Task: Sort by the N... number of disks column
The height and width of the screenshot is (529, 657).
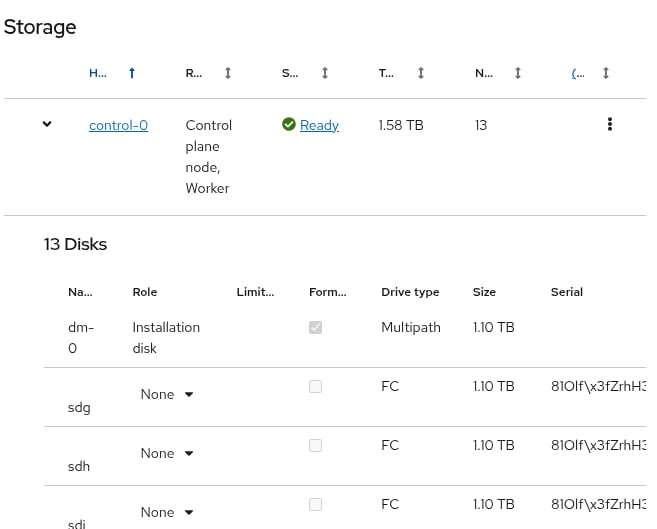Action: pos(518,73)
